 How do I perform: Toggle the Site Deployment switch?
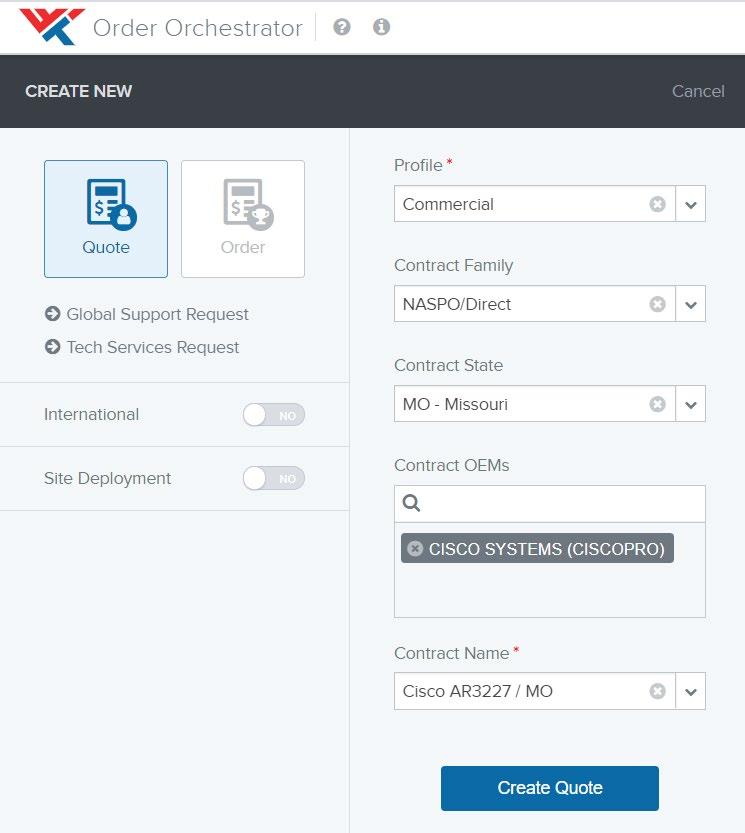click(274, 478)
